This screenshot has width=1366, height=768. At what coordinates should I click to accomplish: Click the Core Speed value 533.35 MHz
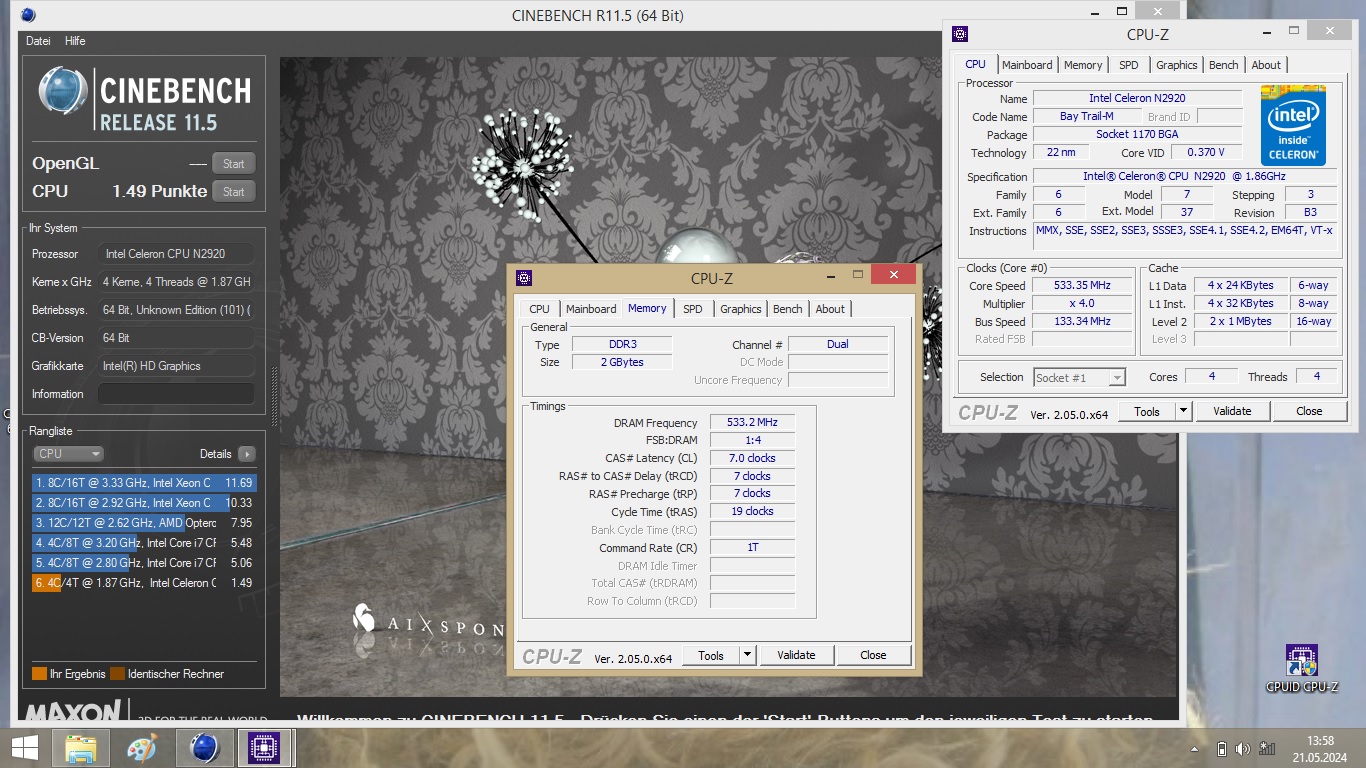pyautogui.click(x=1082, y=286)
